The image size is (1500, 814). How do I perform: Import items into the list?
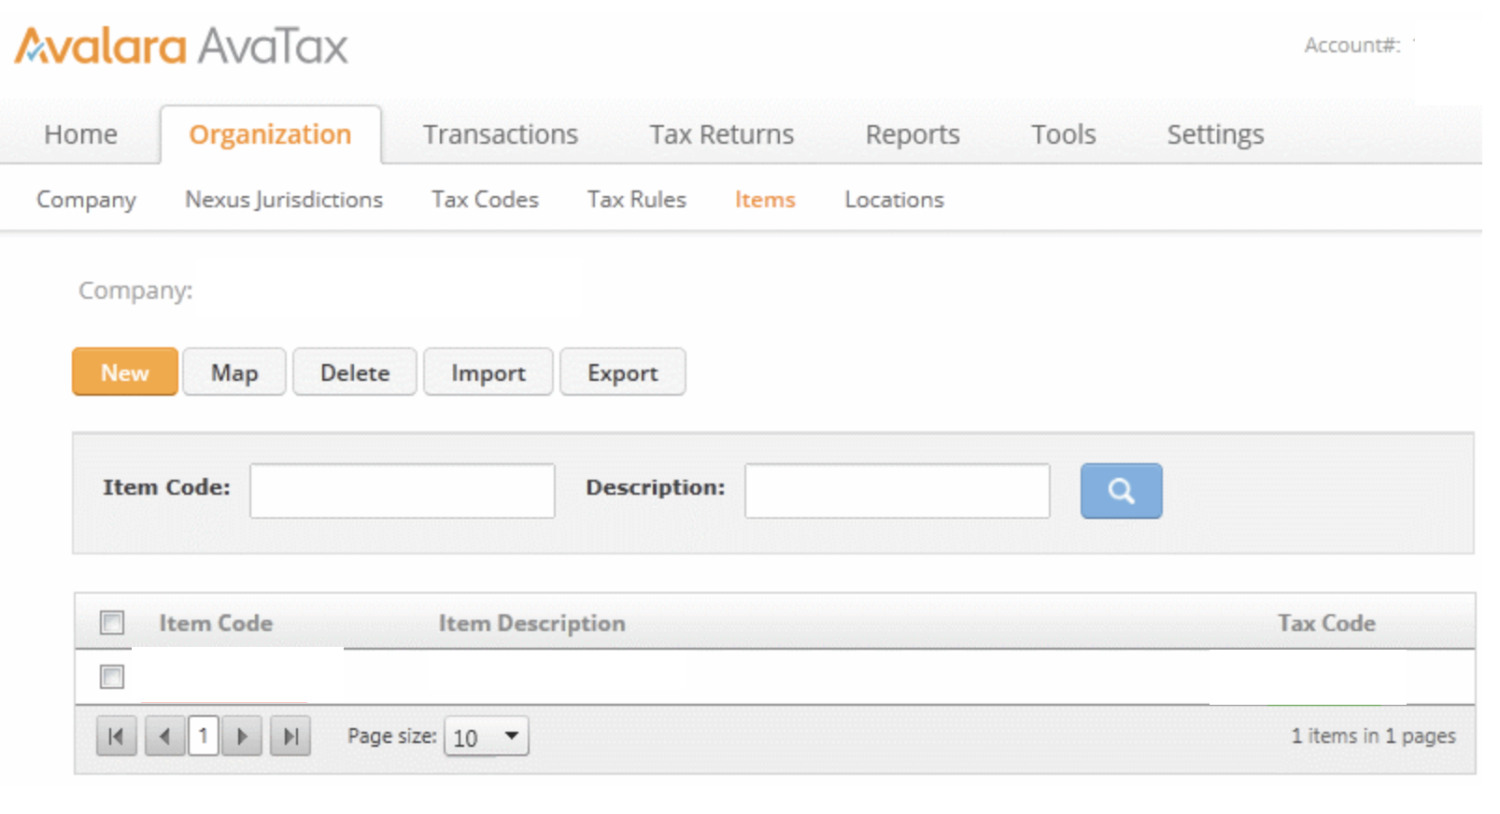[488, 371]
